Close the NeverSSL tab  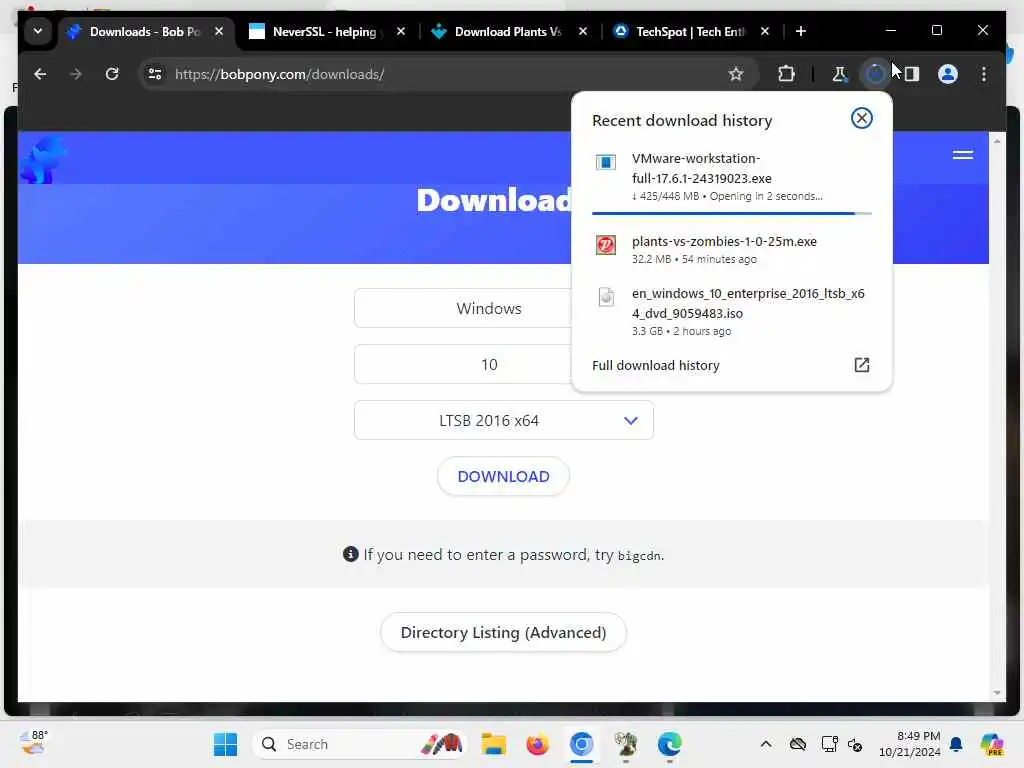point(401,31)
